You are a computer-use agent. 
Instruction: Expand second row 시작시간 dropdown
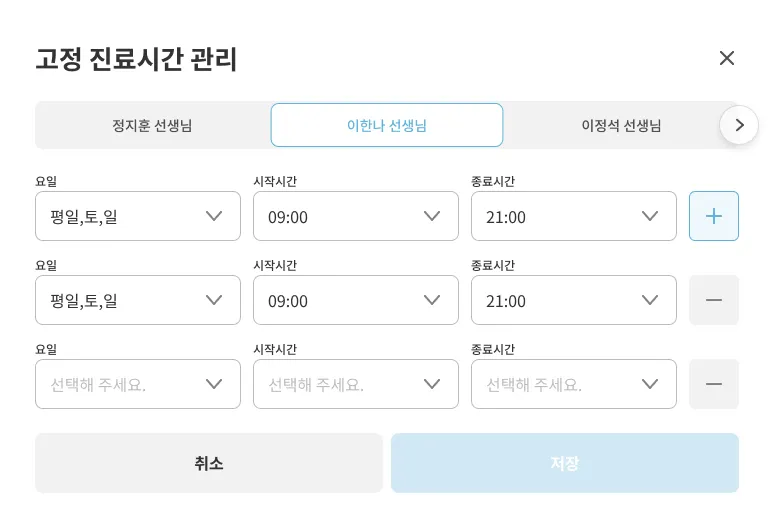tap(355, 300)
